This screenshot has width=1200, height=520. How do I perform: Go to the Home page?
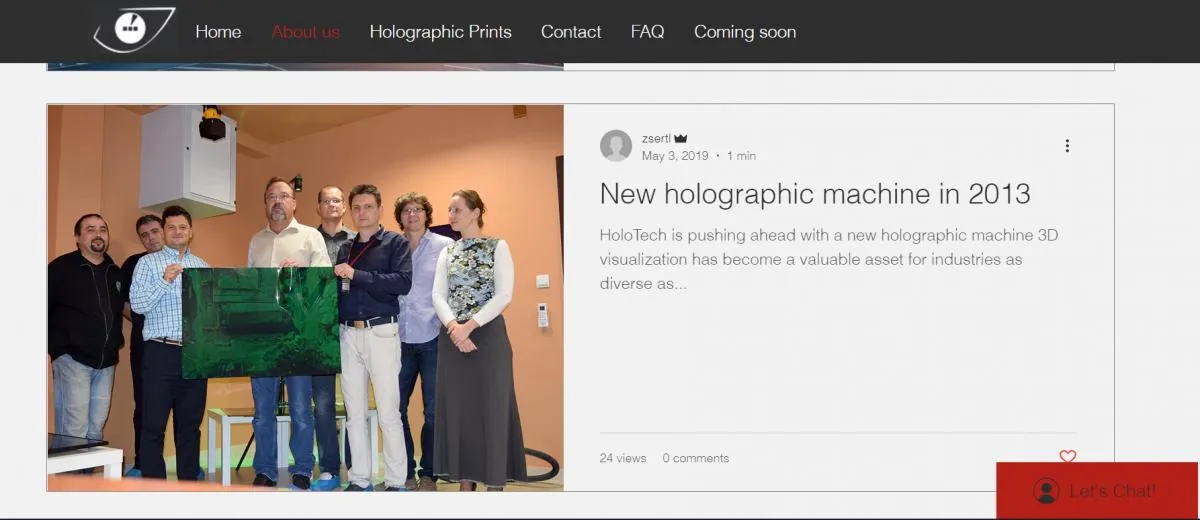click(x=218, y=32)
